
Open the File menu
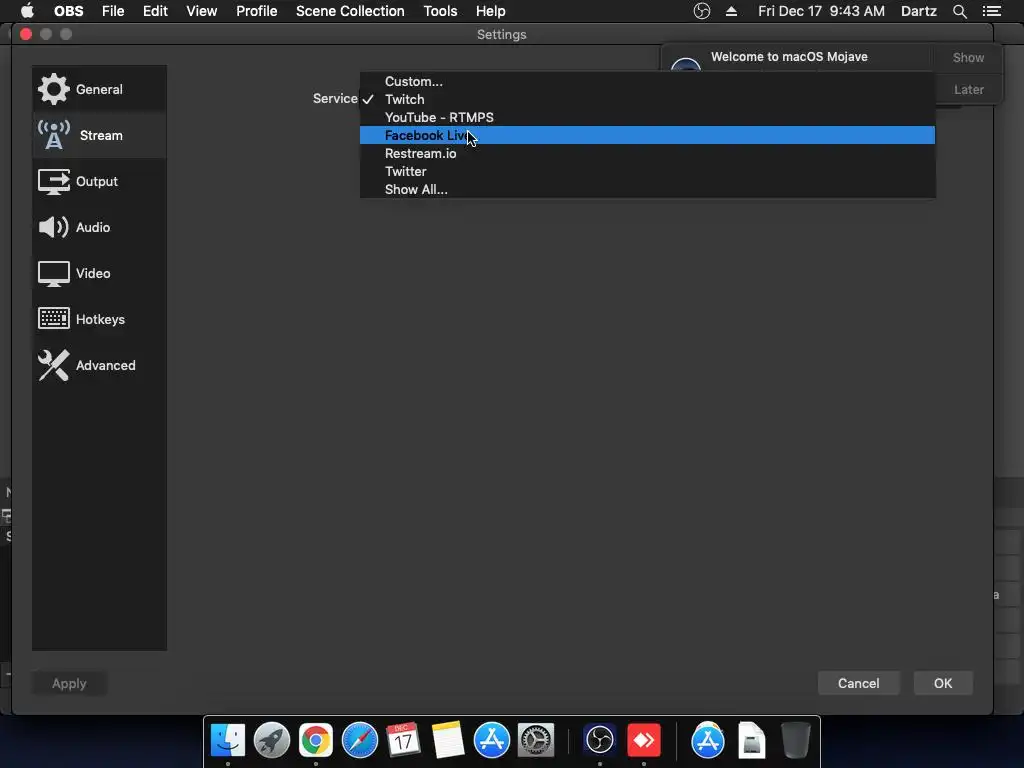113,11
